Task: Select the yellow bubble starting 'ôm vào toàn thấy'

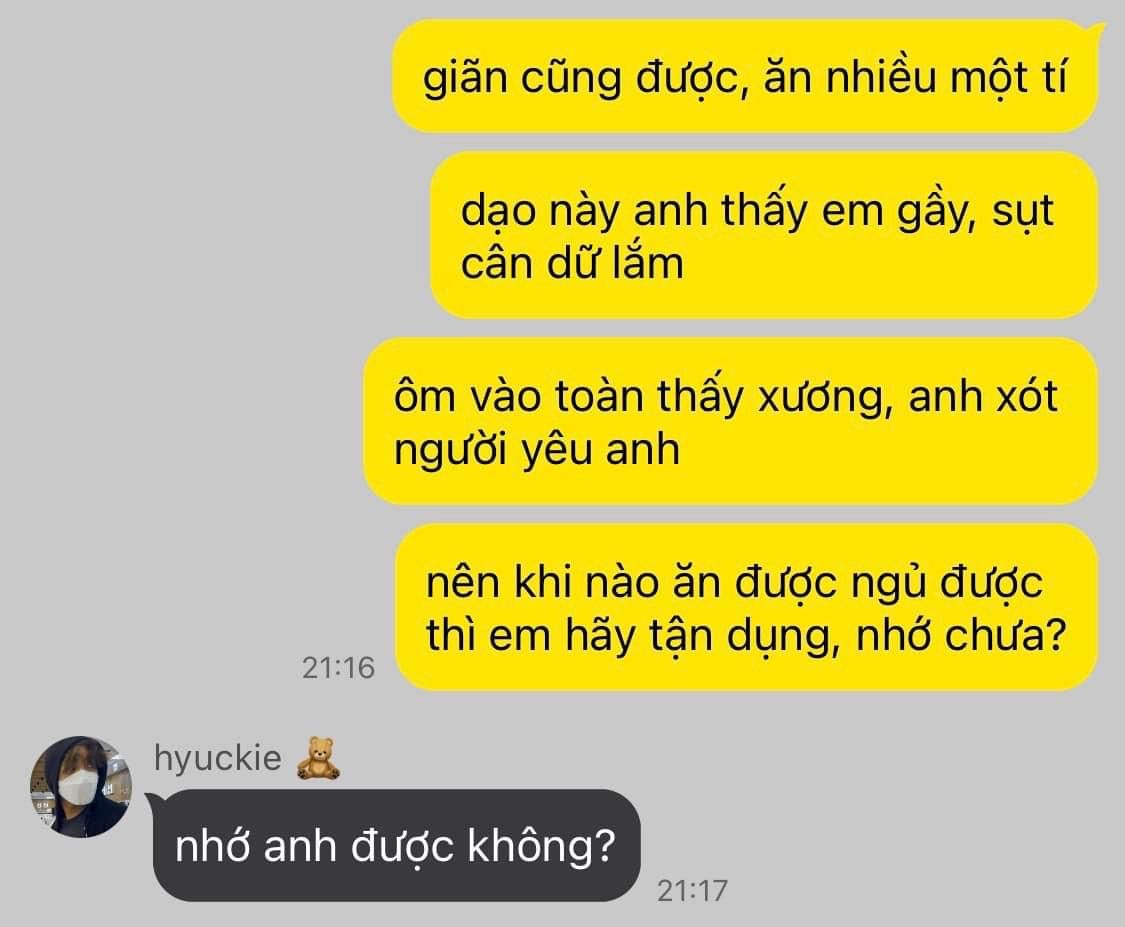Action: [x=730, y=422]
